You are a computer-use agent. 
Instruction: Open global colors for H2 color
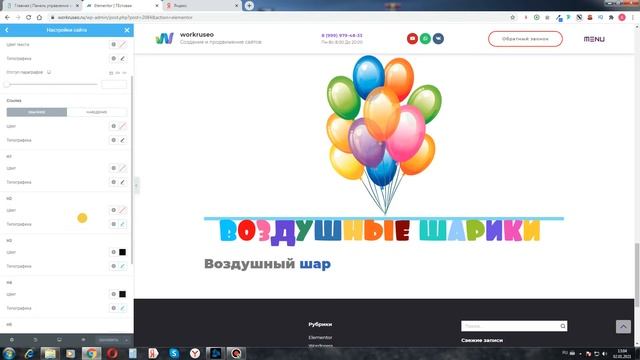point(113,210)
